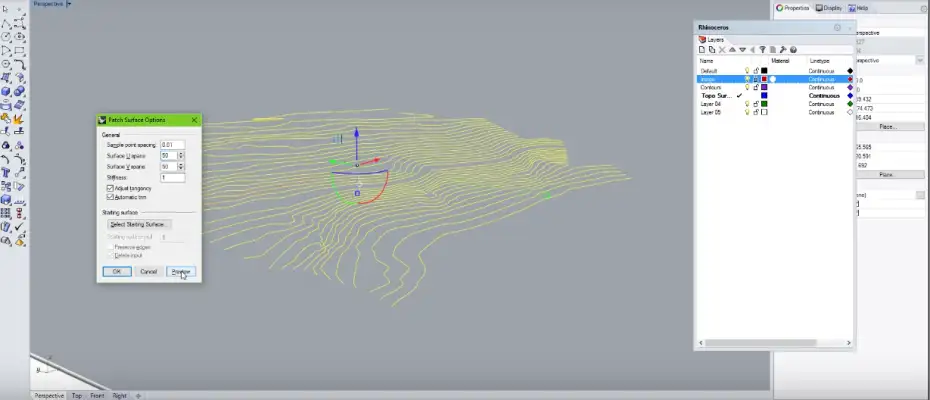This screenshot has height=400, width=930.
Task: Open the layer Filter funnel icon
Action: pyautogui.click(x=763, y=50)
